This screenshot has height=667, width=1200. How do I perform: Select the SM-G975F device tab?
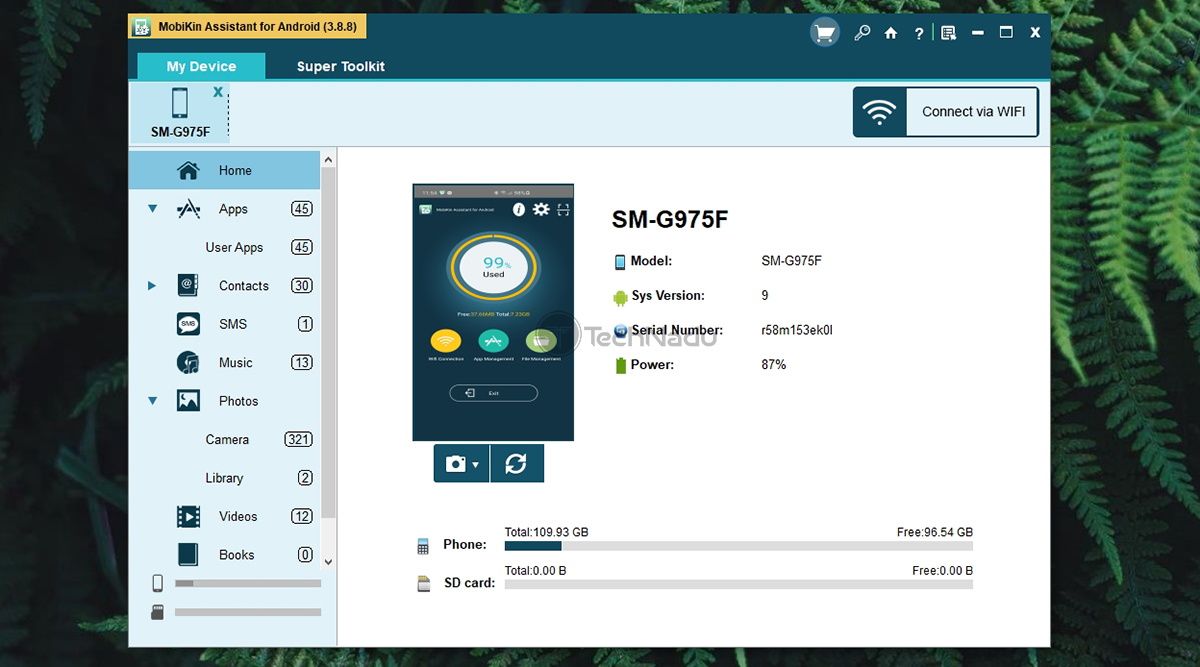[x=180, y=112]
